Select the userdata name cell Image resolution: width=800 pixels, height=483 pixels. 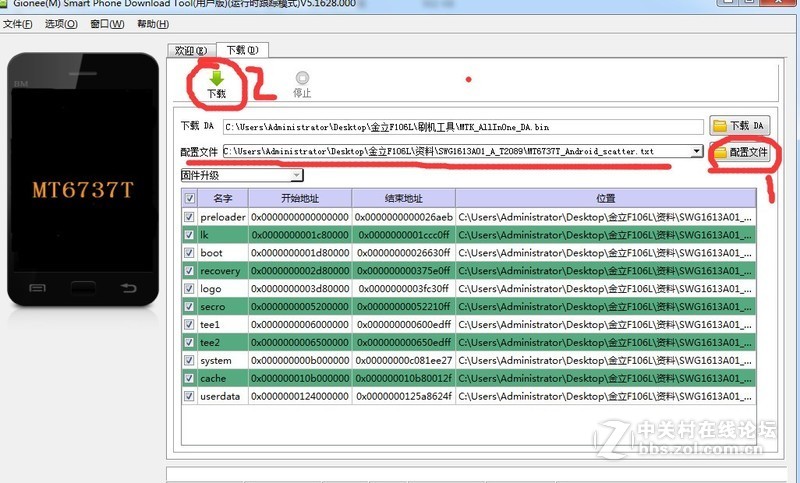[223, 396]
